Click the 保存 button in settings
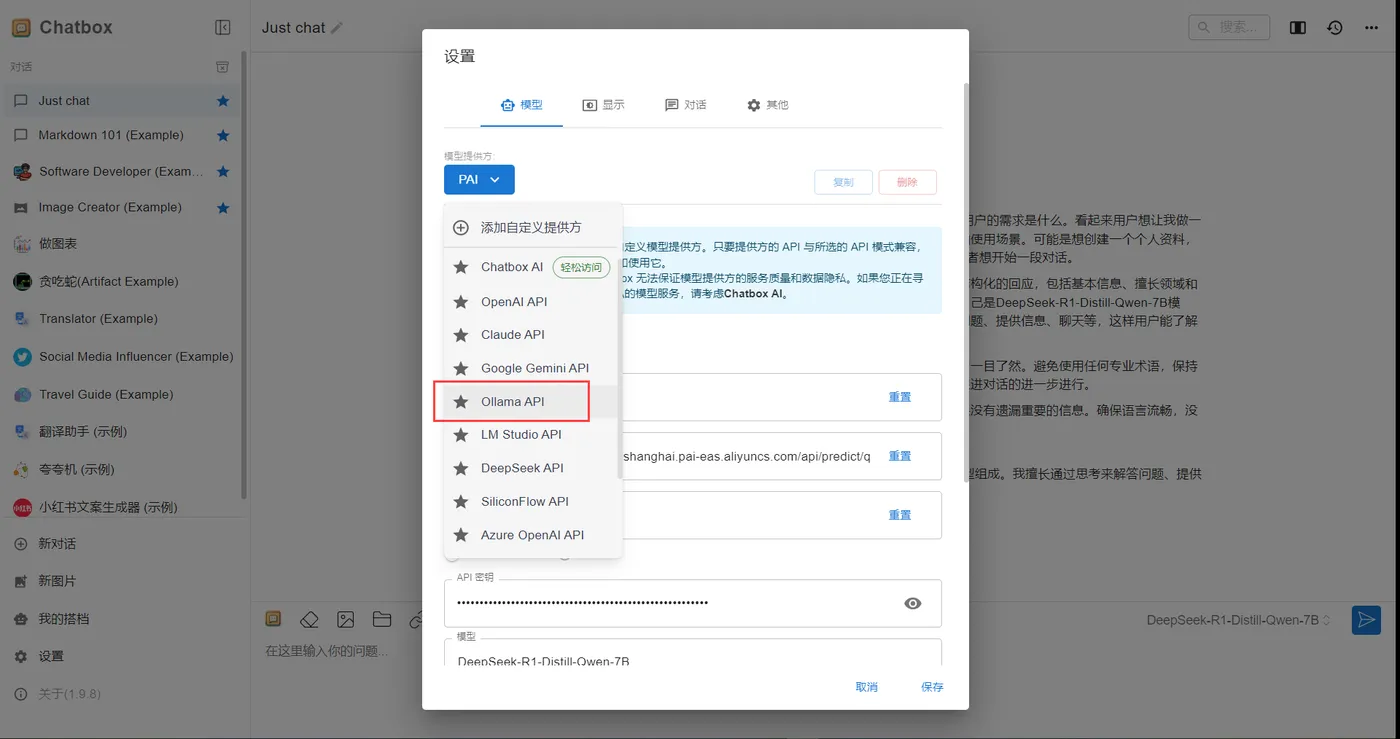 (x=932, y=687)
